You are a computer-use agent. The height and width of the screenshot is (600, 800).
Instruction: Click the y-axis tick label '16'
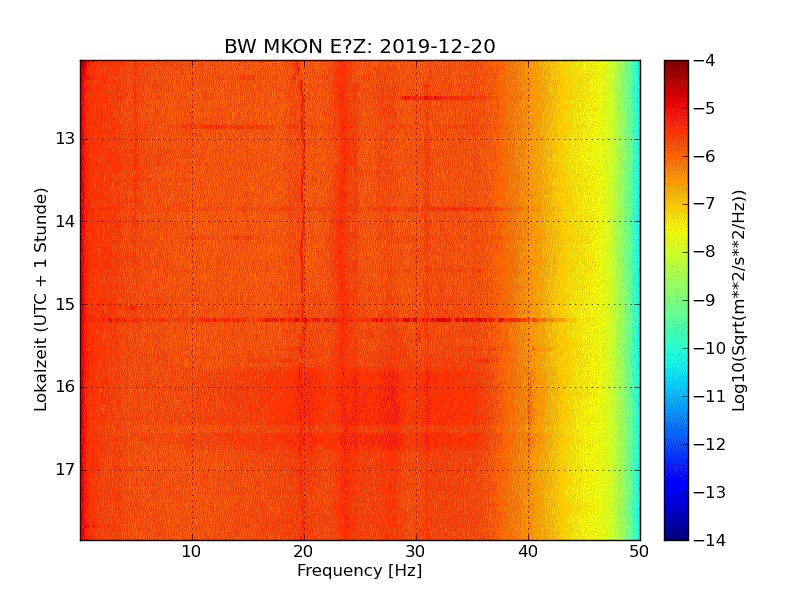click(x=65, y=387)
